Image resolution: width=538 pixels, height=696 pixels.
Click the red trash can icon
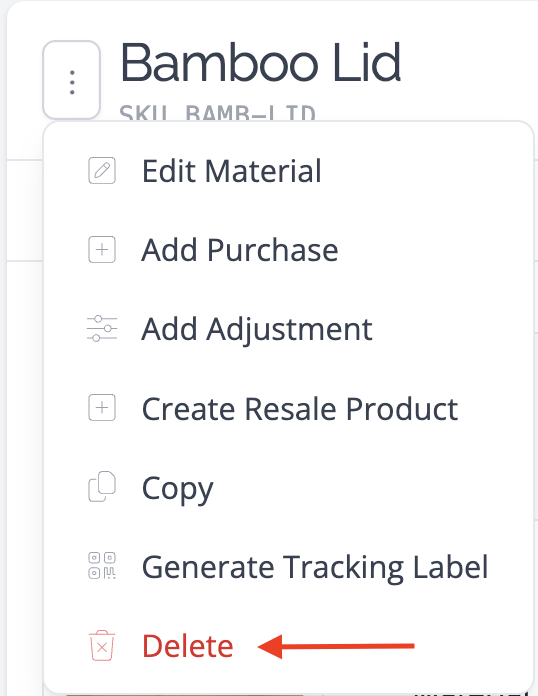[x=102, y=646]
